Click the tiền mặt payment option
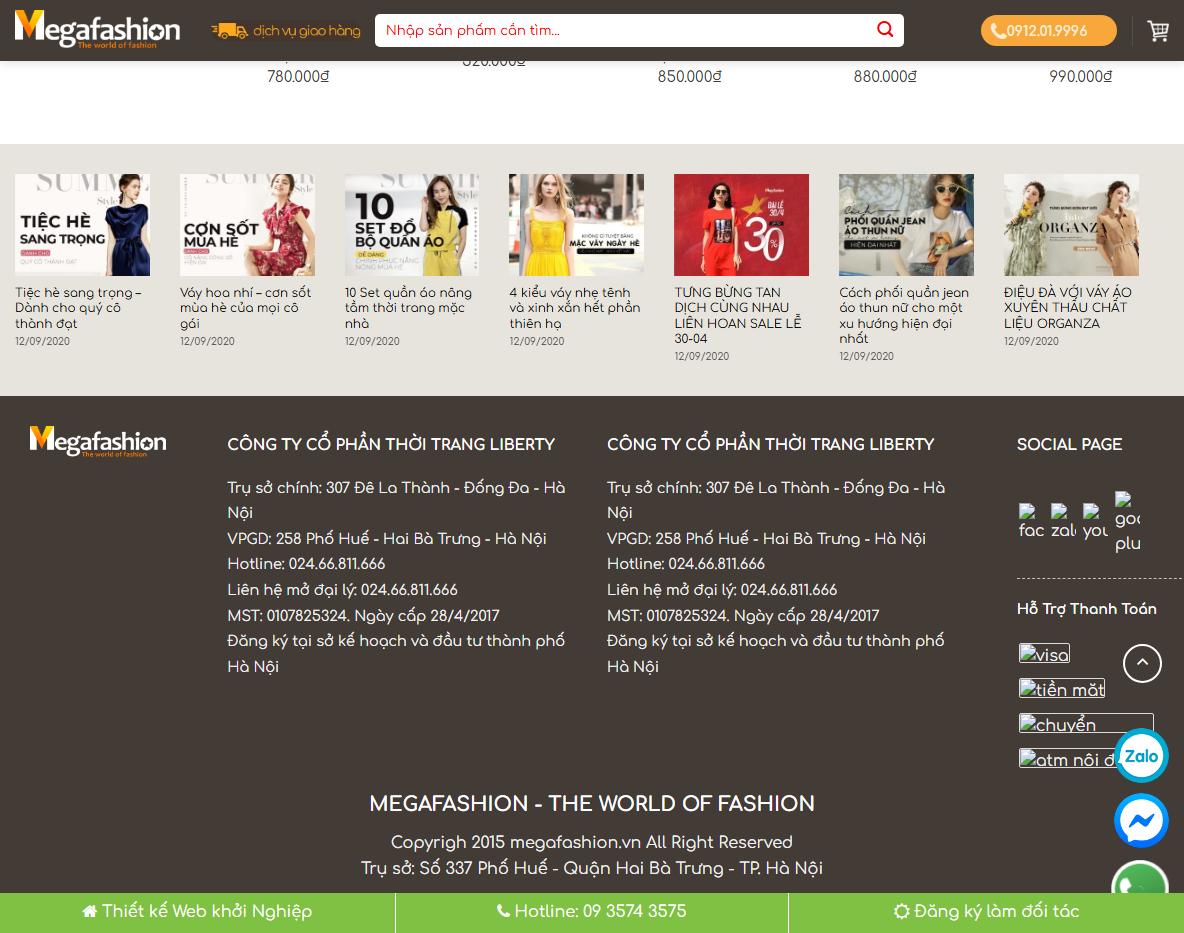Screen dimensions: 1184x933 [1061, 688]
